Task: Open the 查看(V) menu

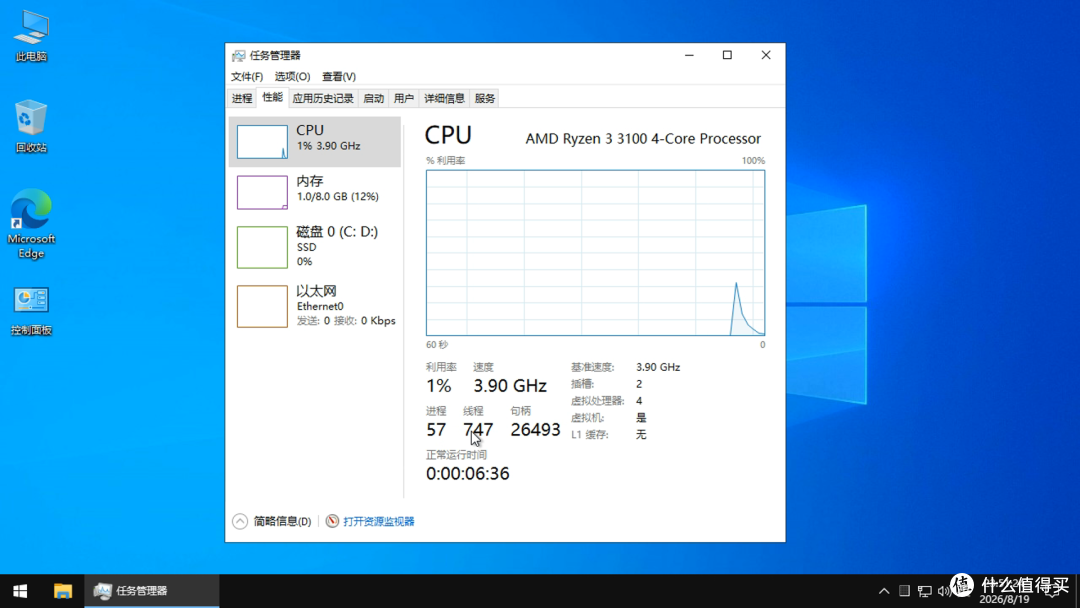Action: pos(339,76)
